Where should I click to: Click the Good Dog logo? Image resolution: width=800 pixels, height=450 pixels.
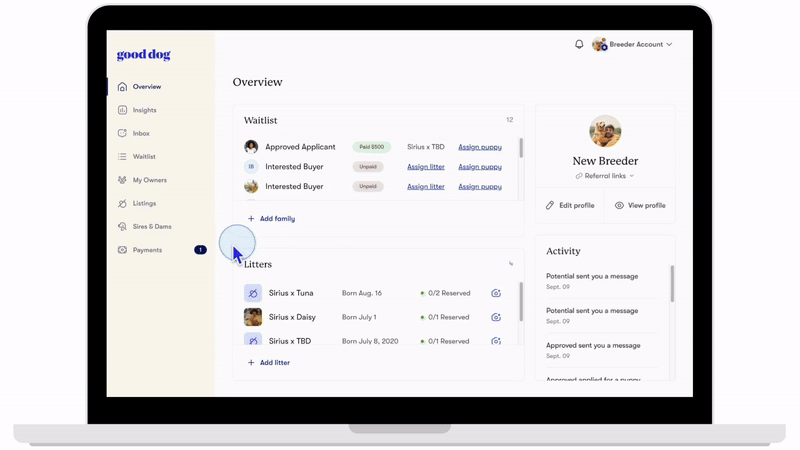point(143,55)
